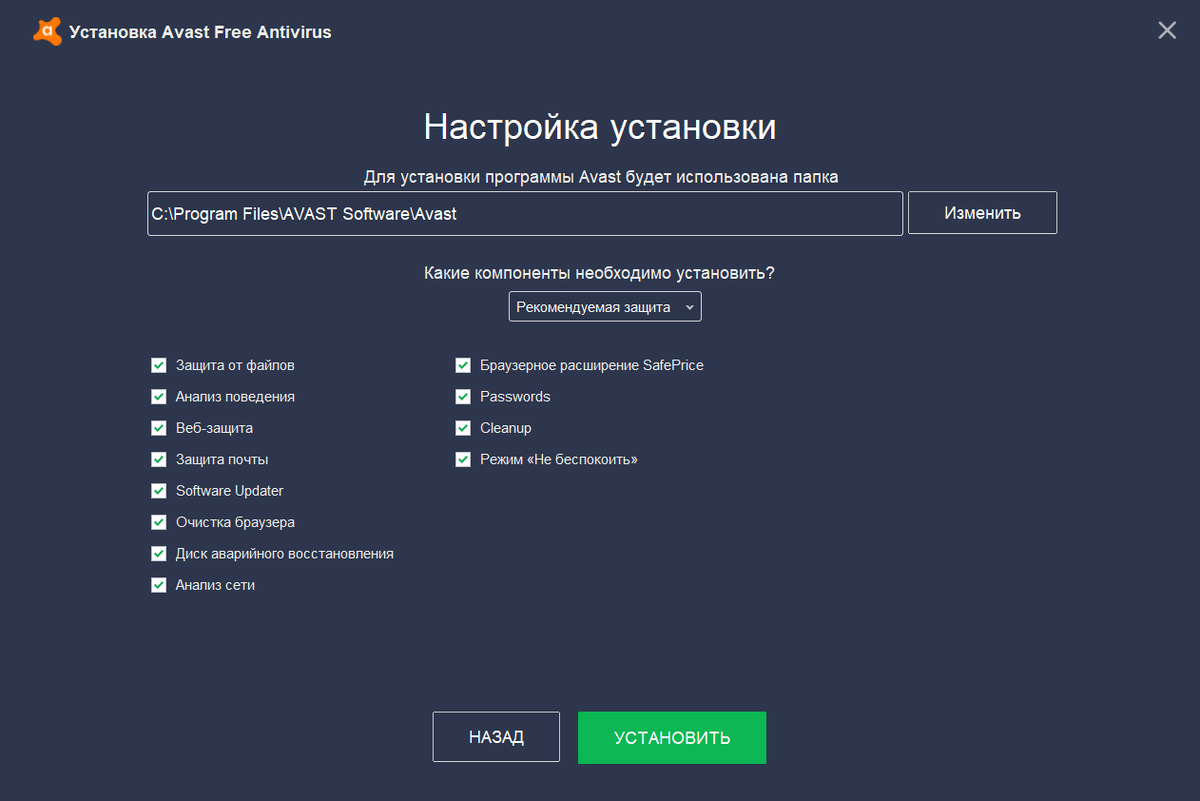
Task: Disable Браузерное расширение SafePrice checkbox
Action: (x=462, y=366)
